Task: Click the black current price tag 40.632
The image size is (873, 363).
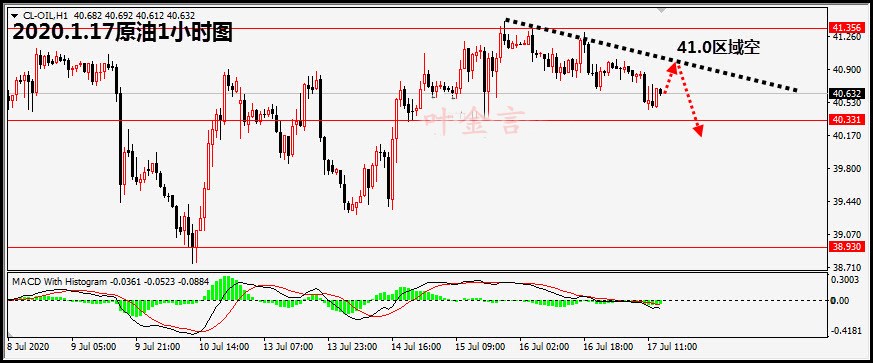Action: pos(846,94)
